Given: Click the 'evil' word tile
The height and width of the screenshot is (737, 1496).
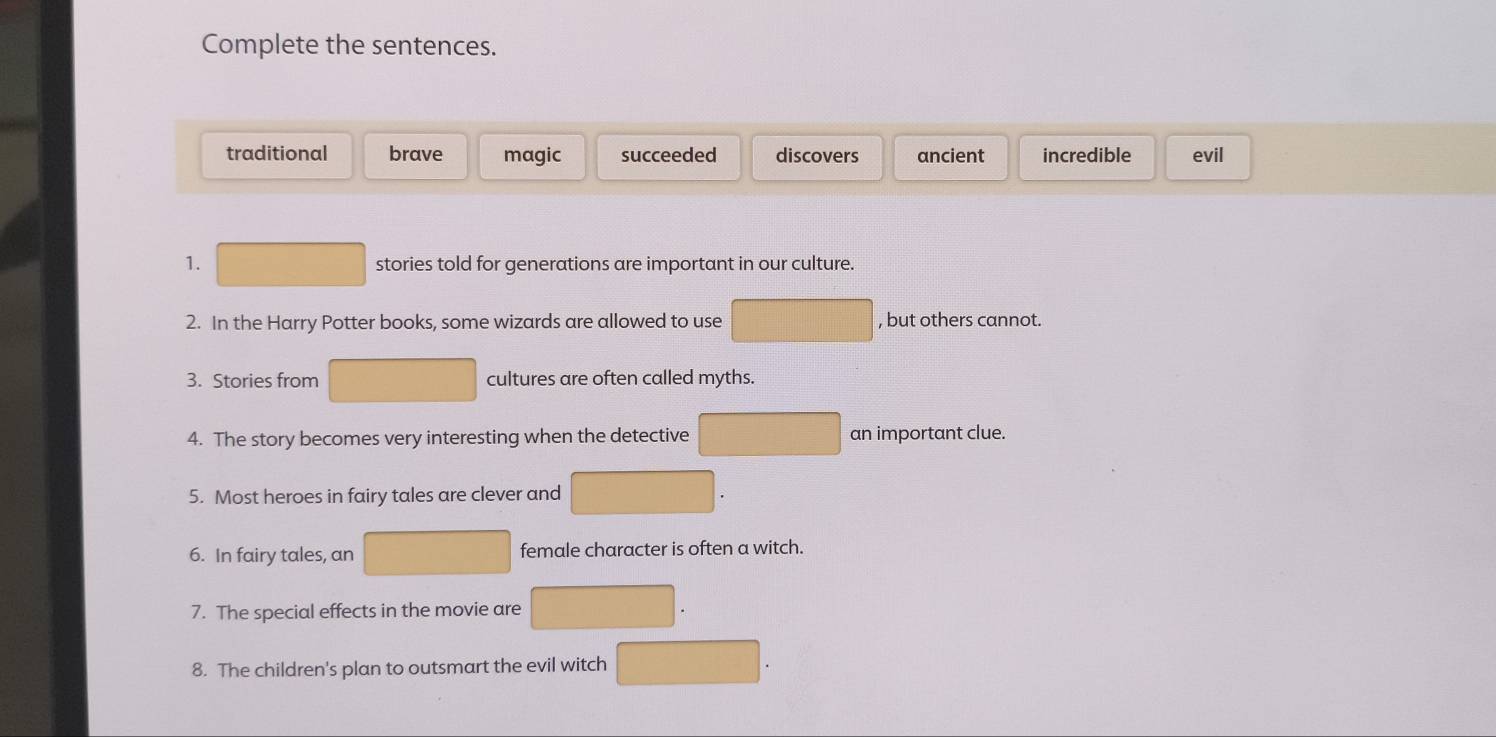Looking at the screenshot, I should coord(1207,157).
